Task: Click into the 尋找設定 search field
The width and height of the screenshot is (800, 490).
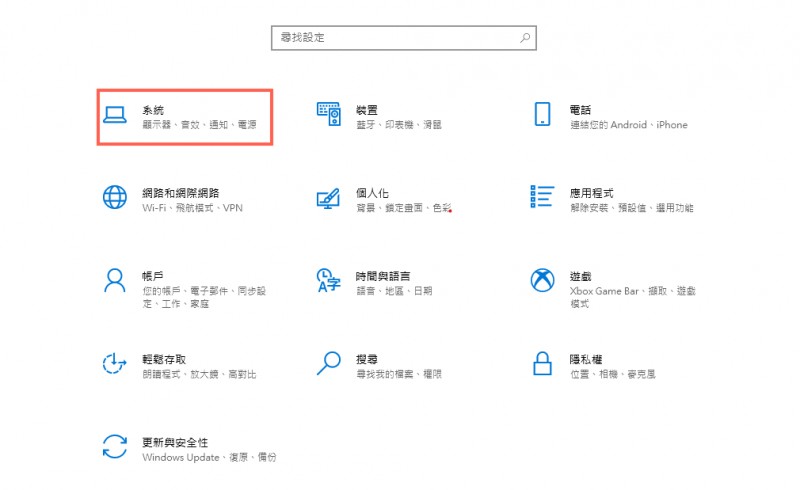Action: pos(404,38)
